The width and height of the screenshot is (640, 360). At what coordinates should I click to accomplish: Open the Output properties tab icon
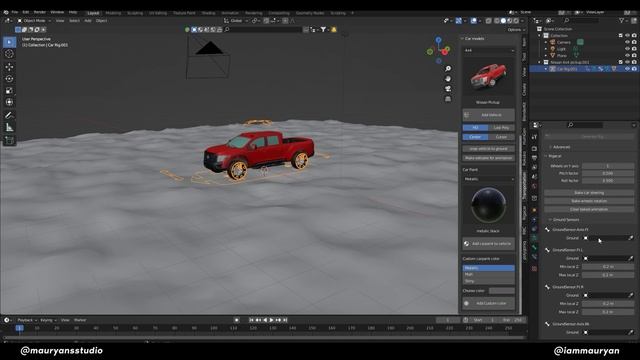click(534, 158)
